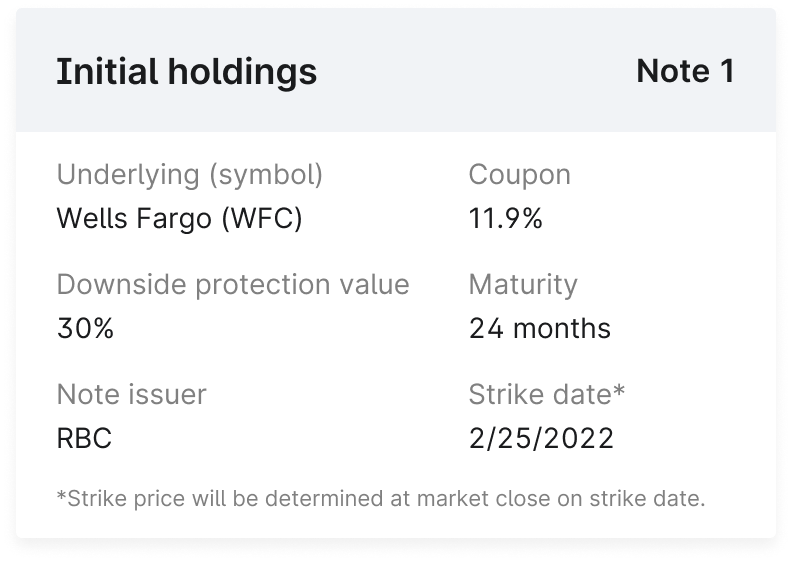
Task: Click the word Fargo in underlying
Action: (x=176, y=218)
